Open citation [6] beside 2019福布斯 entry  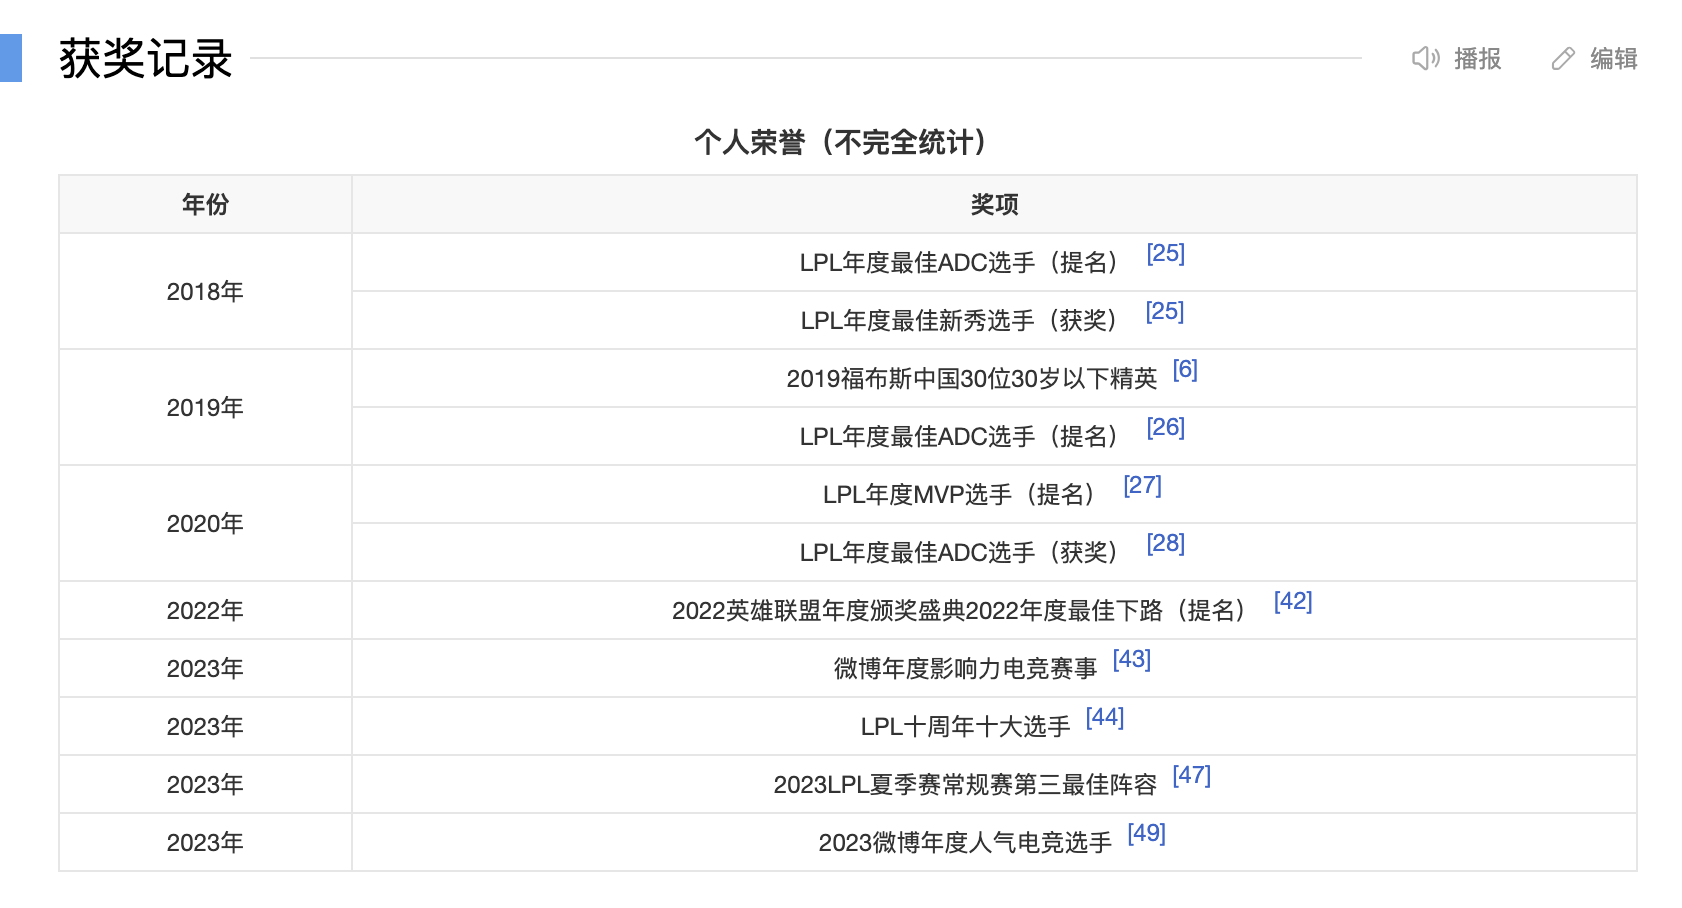click(x=1185, y=369)
